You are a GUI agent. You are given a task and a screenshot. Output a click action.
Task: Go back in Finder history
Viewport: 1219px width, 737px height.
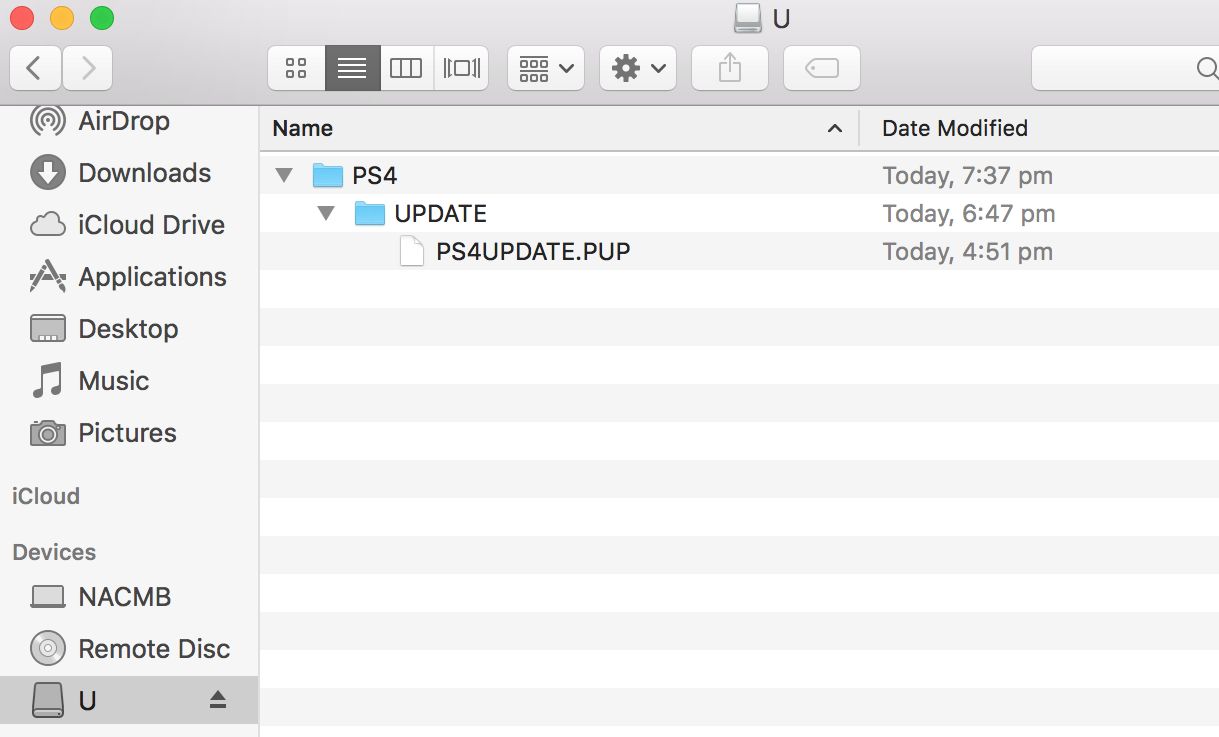(x=35, y=68)
